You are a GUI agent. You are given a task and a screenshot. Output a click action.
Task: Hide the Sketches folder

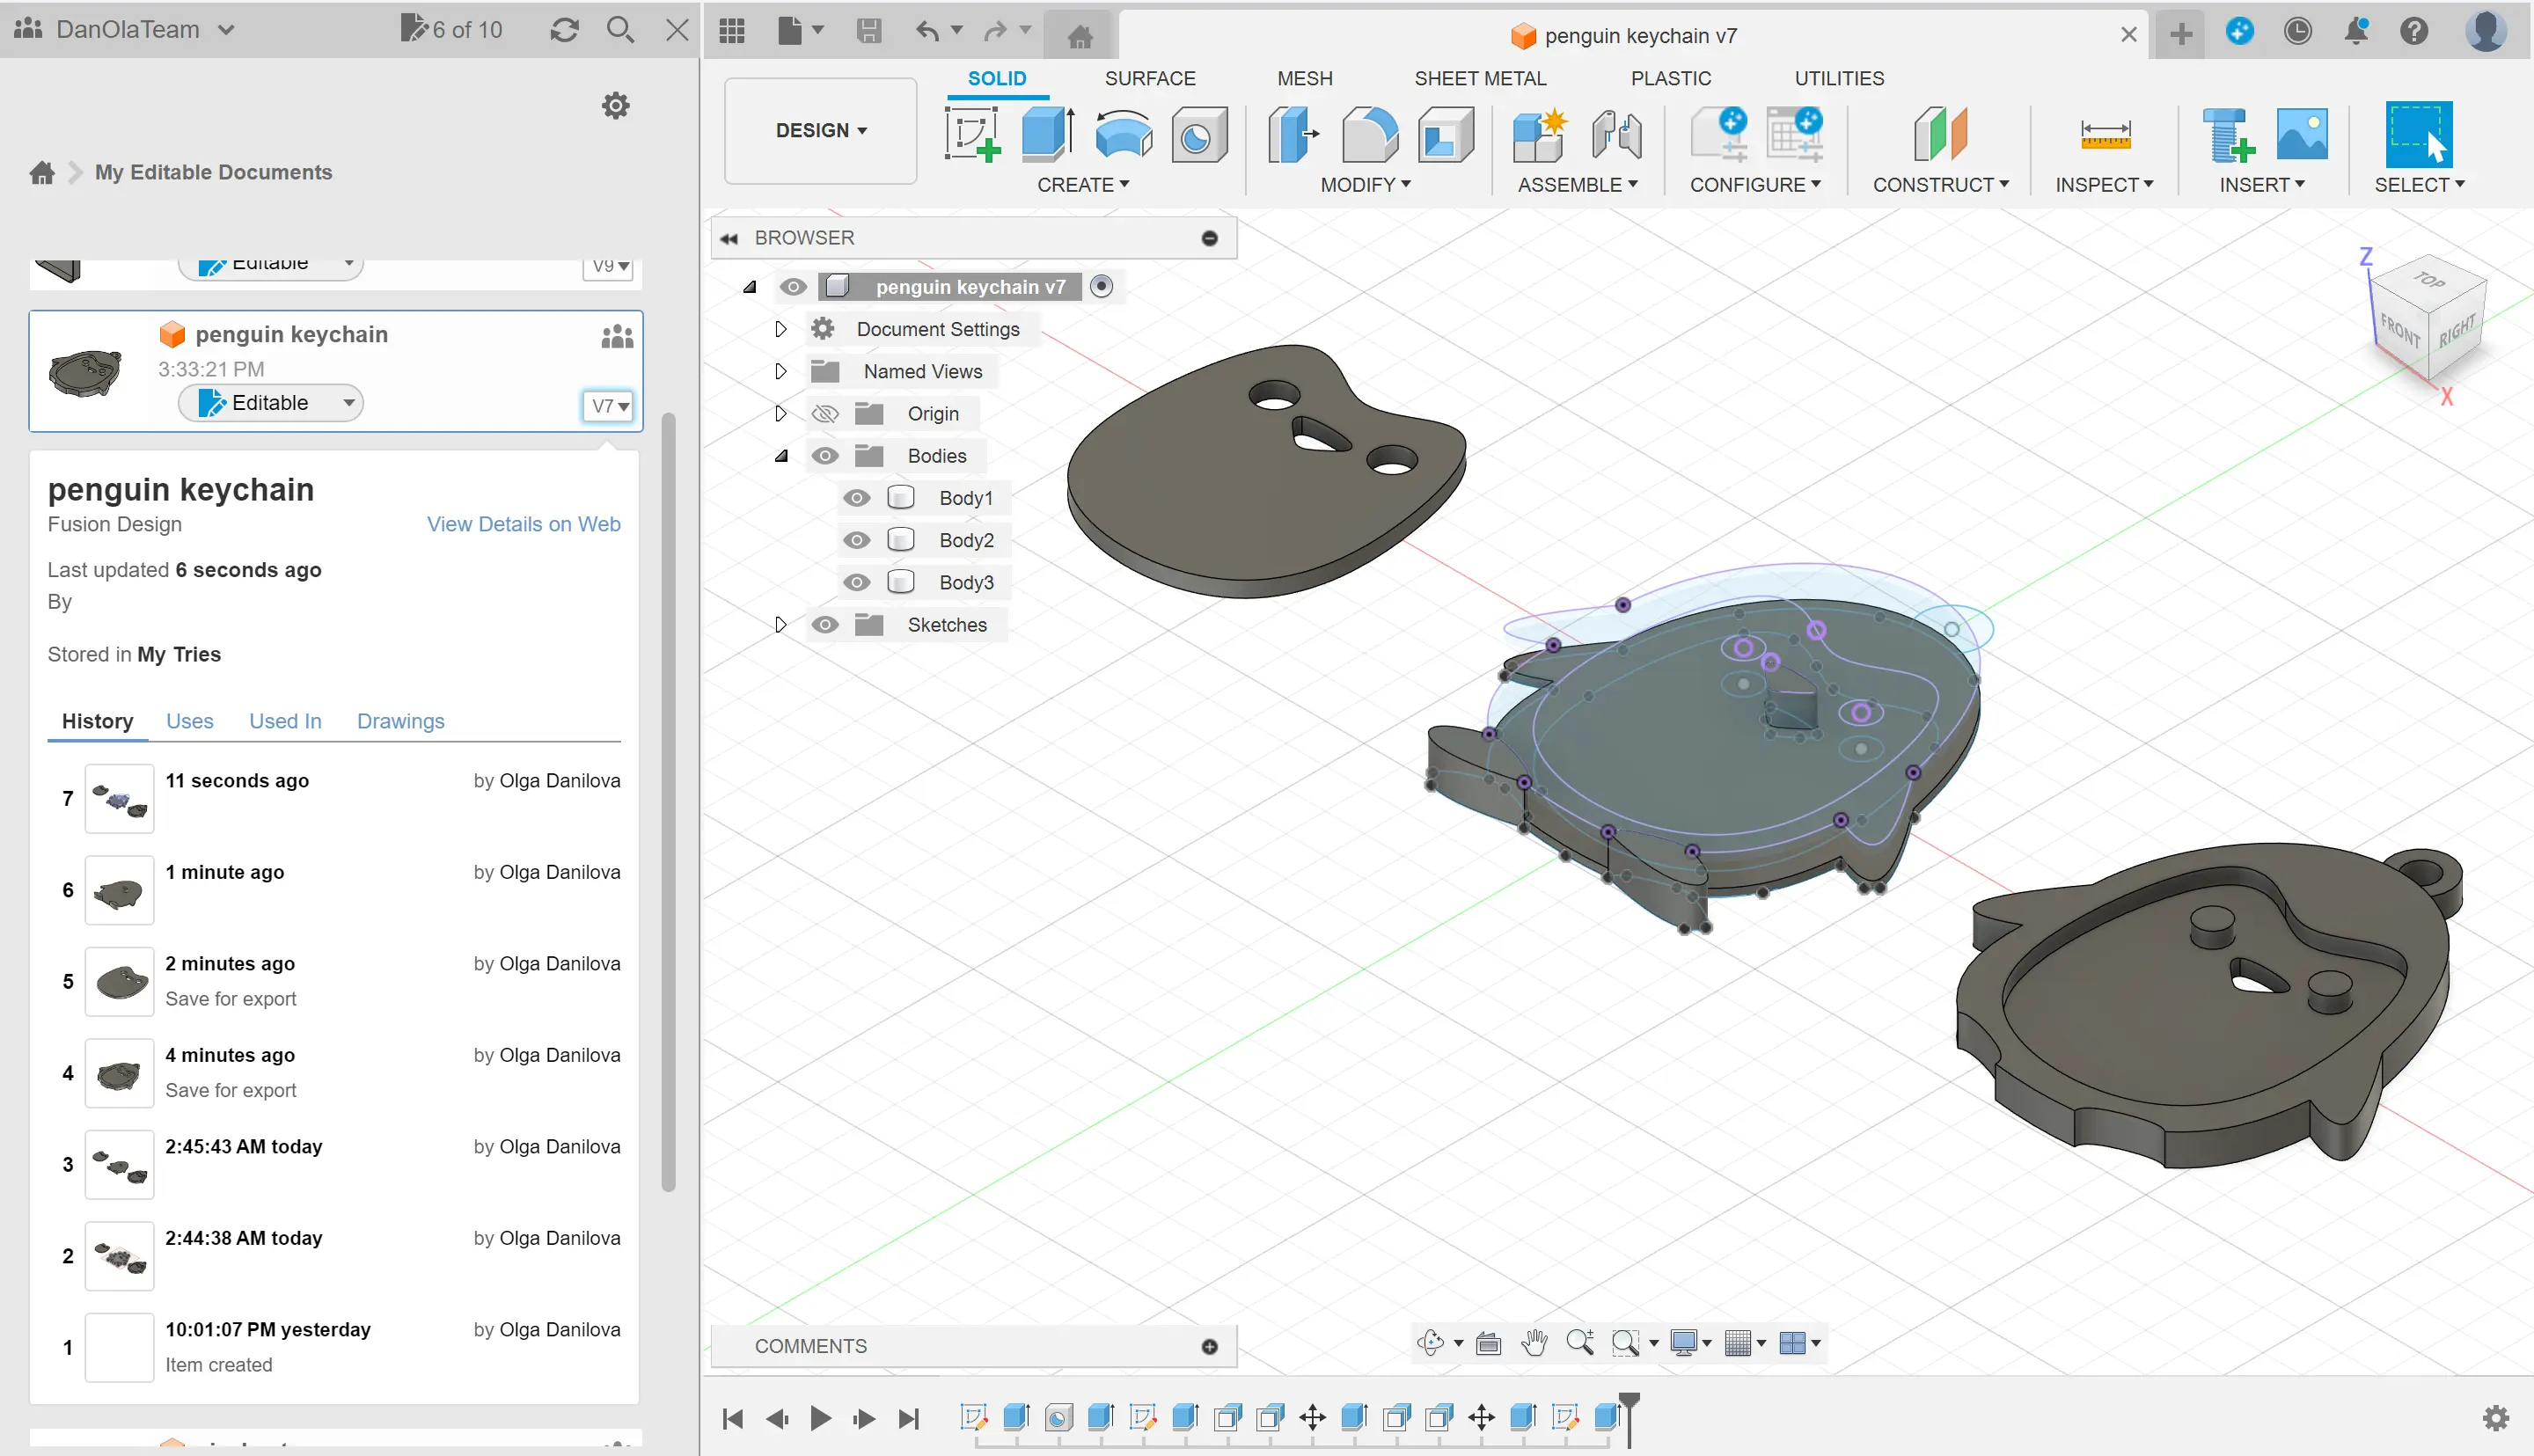click(824, 625)
